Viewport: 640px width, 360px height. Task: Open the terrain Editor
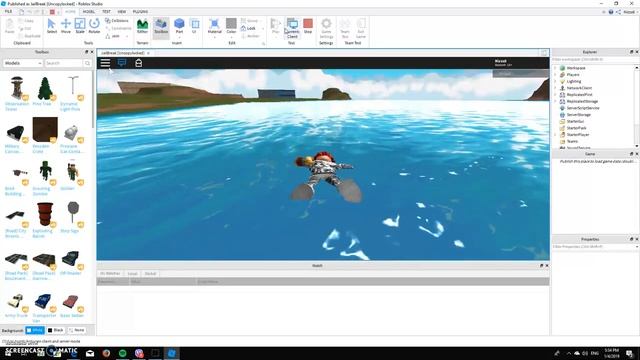pos(142,26)
